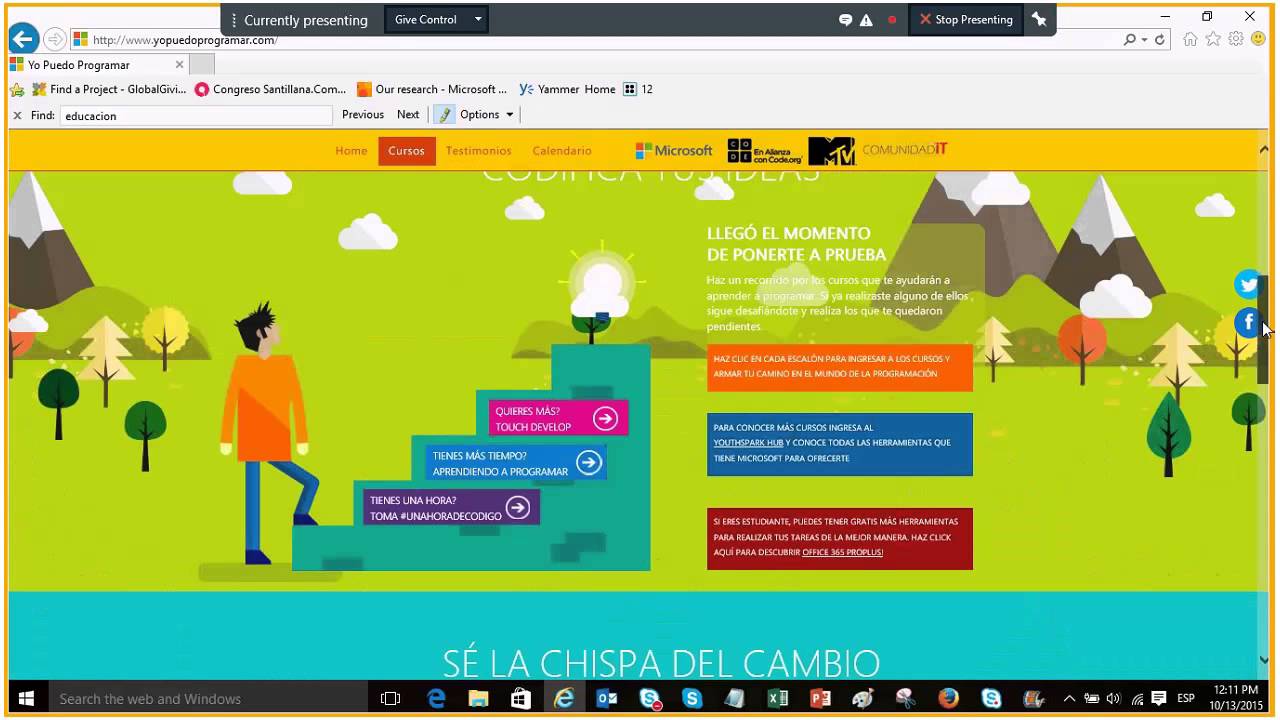Open PowerPoint from the taskbar
1280x720 pixels.
(x=820, y=699)
